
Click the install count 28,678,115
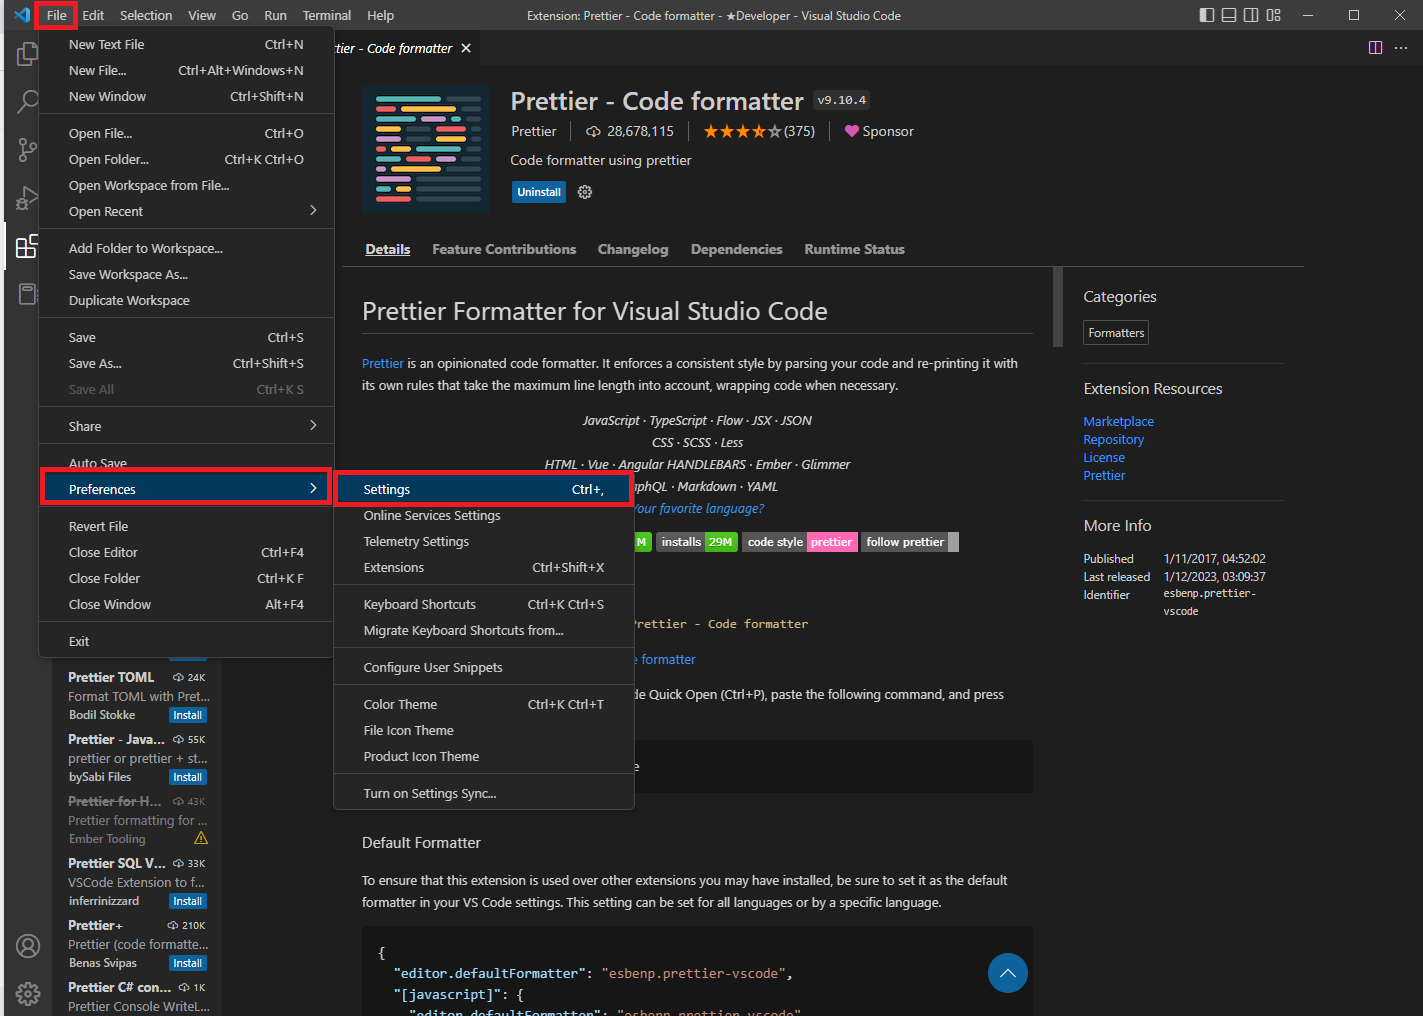[x=630, y=131]
